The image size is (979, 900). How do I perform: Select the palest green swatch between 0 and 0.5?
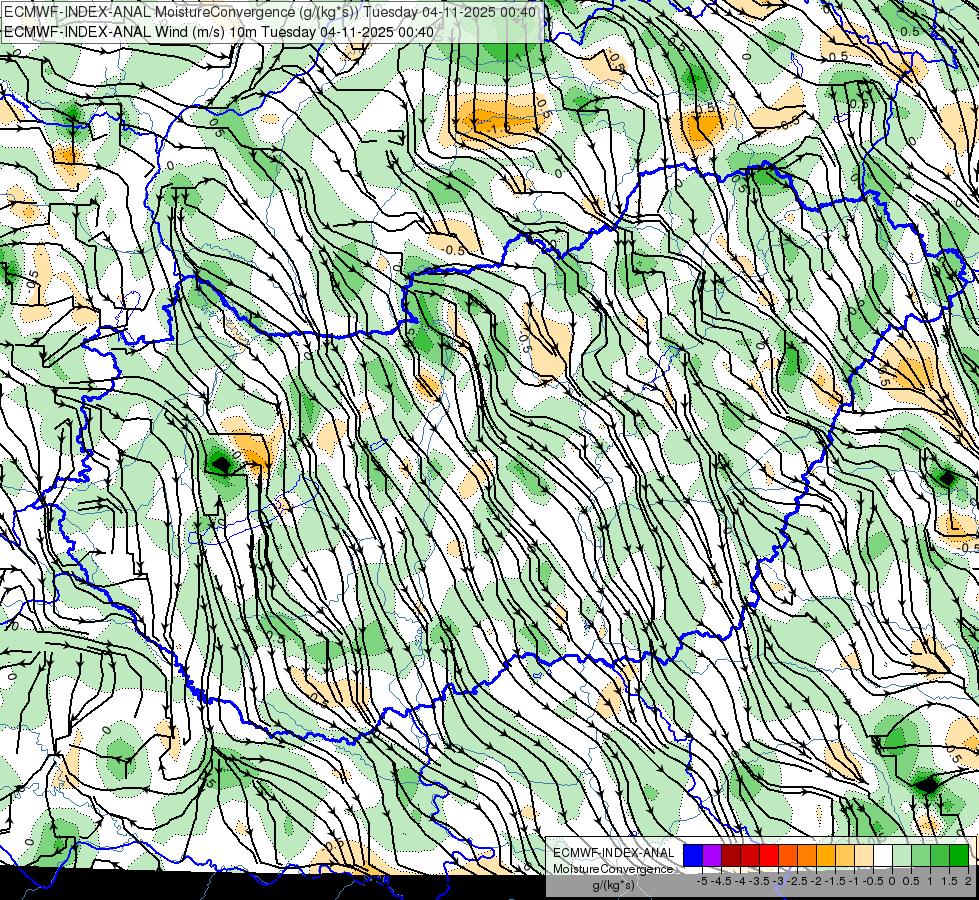pyautogui.click(x=902, y=855)
